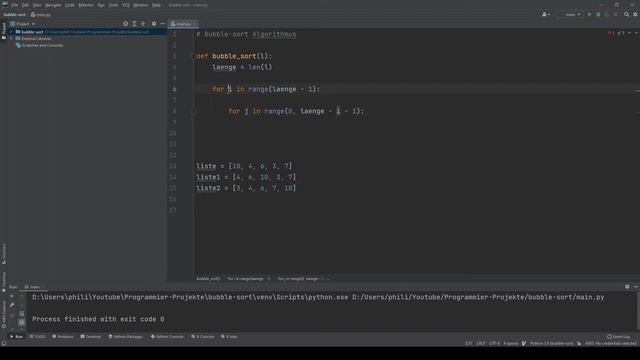Open the user account dropdown icon
Screen dimensions: 640x360
click(546, 14)
